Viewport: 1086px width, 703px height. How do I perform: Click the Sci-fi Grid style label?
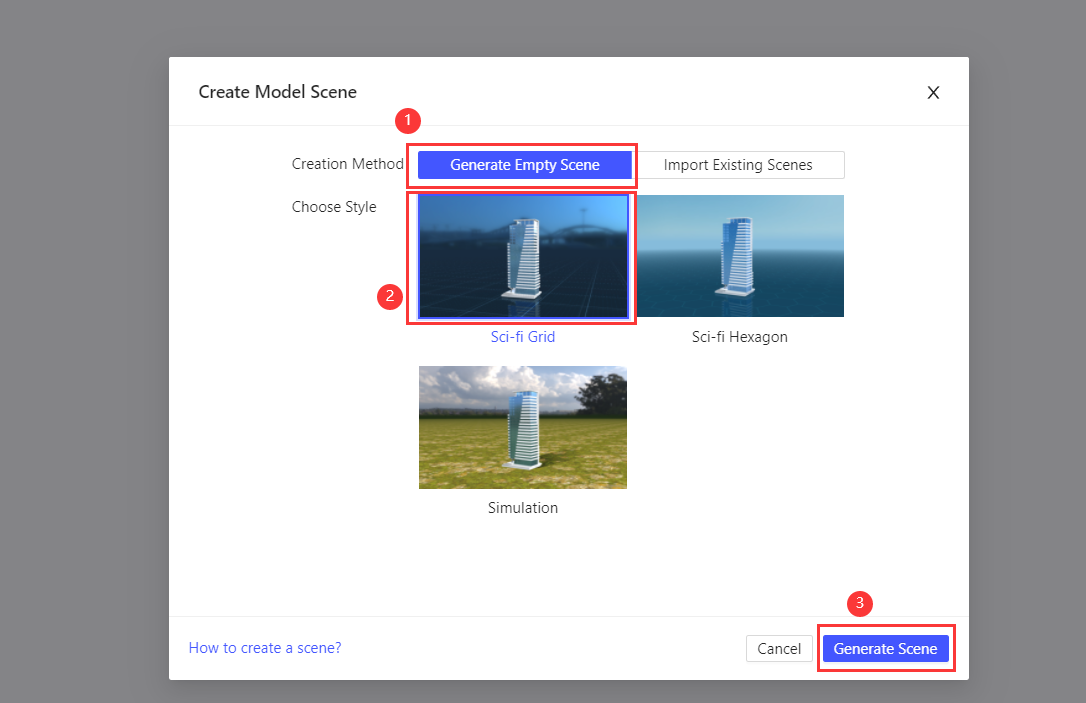(x=522, y=337)
